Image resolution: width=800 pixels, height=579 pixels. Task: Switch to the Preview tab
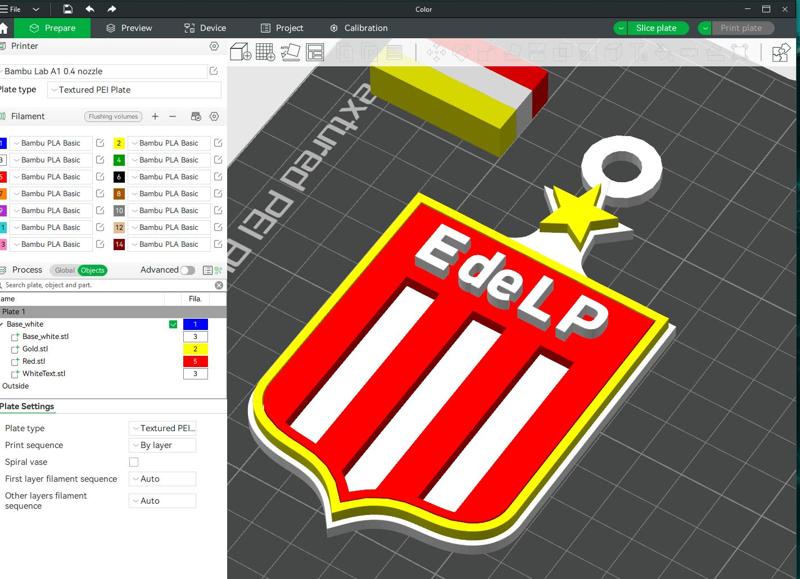point(129,28)
